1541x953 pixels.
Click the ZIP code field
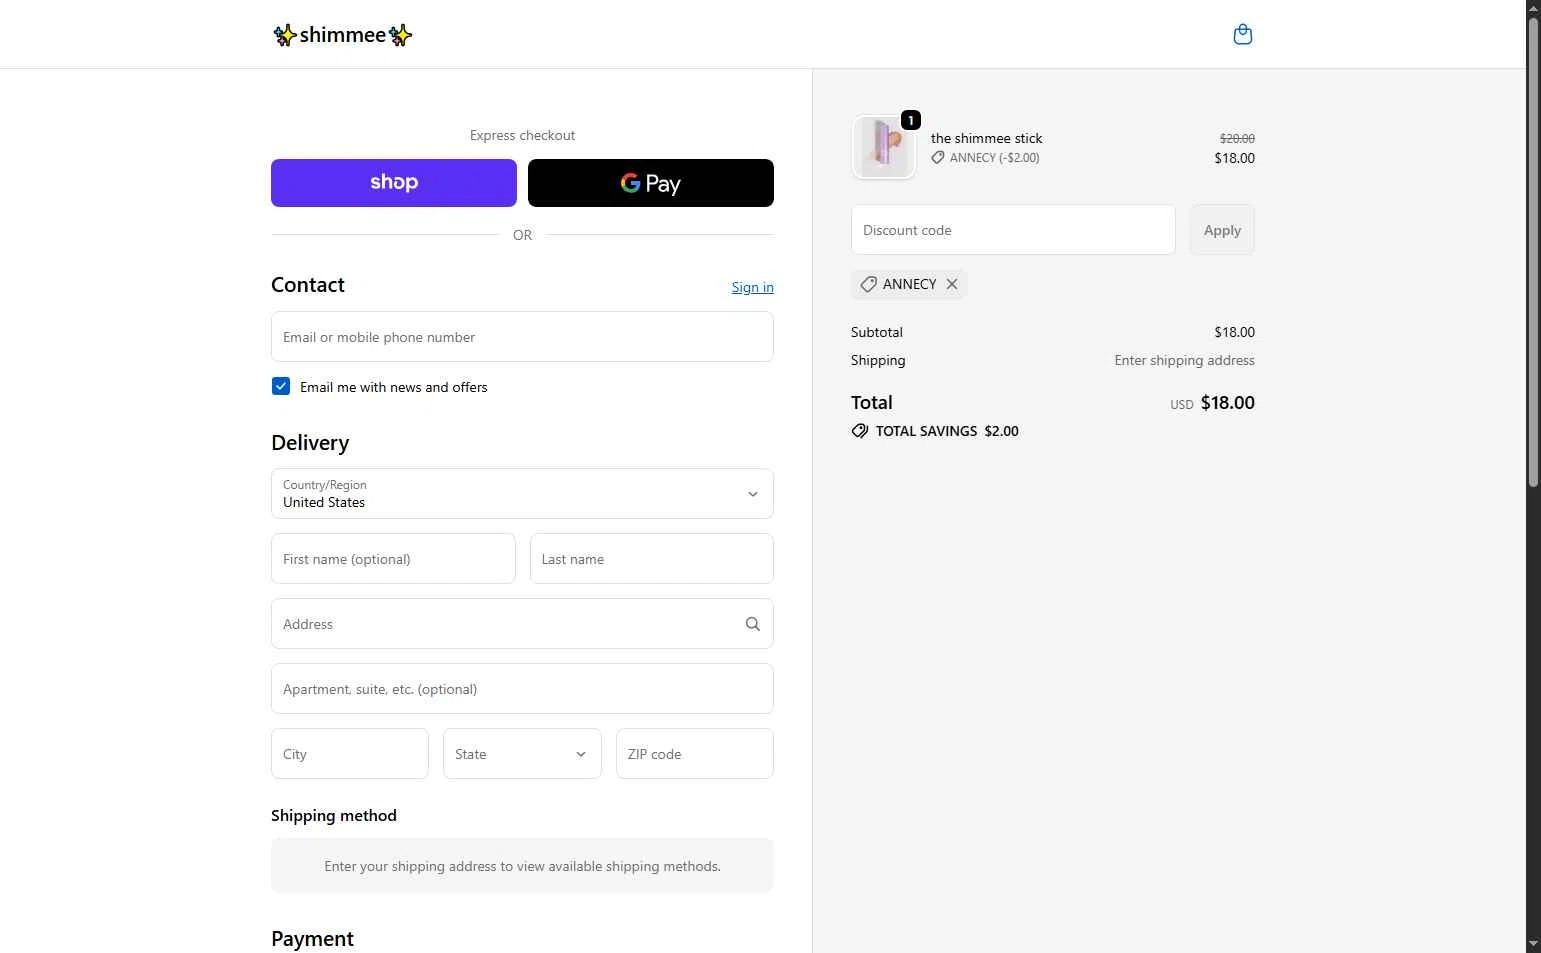click(695, 754)
